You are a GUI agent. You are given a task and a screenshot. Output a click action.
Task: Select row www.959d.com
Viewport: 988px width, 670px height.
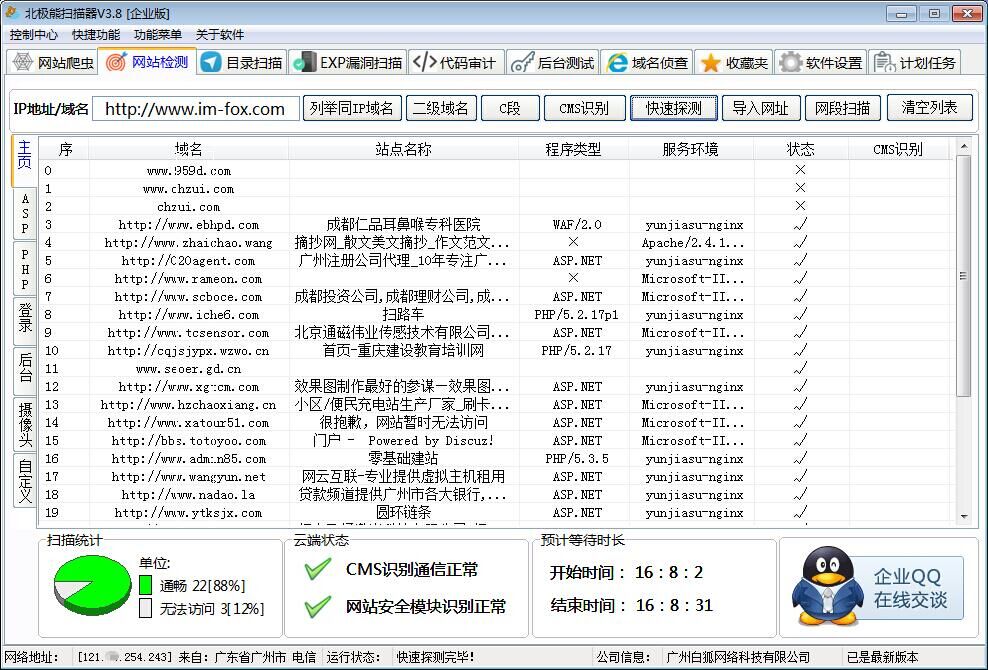(x=497, y=170)
